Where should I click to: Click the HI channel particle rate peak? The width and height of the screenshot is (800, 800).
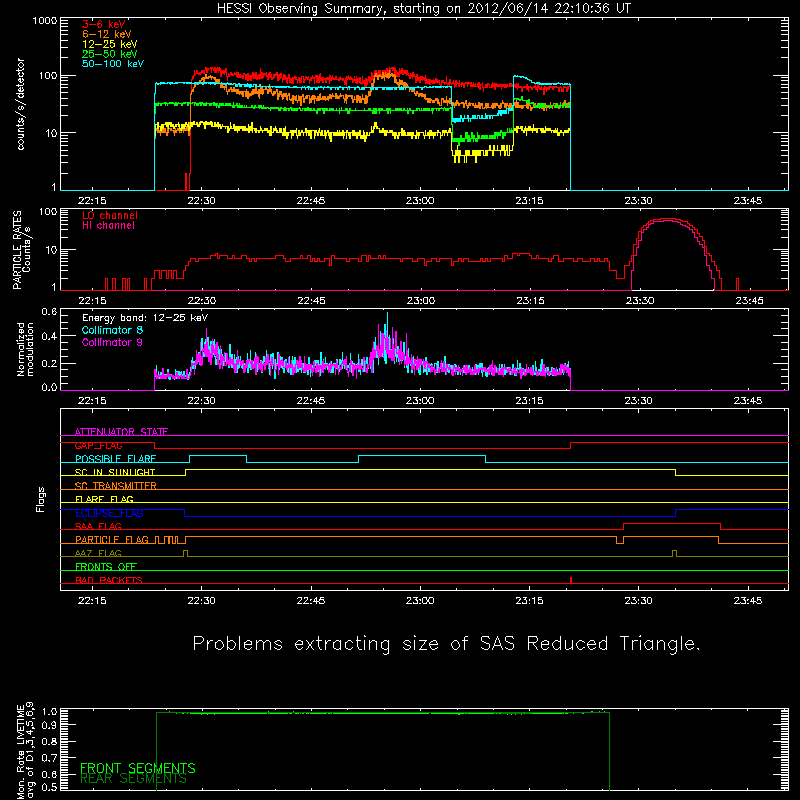tap(667, 221)
